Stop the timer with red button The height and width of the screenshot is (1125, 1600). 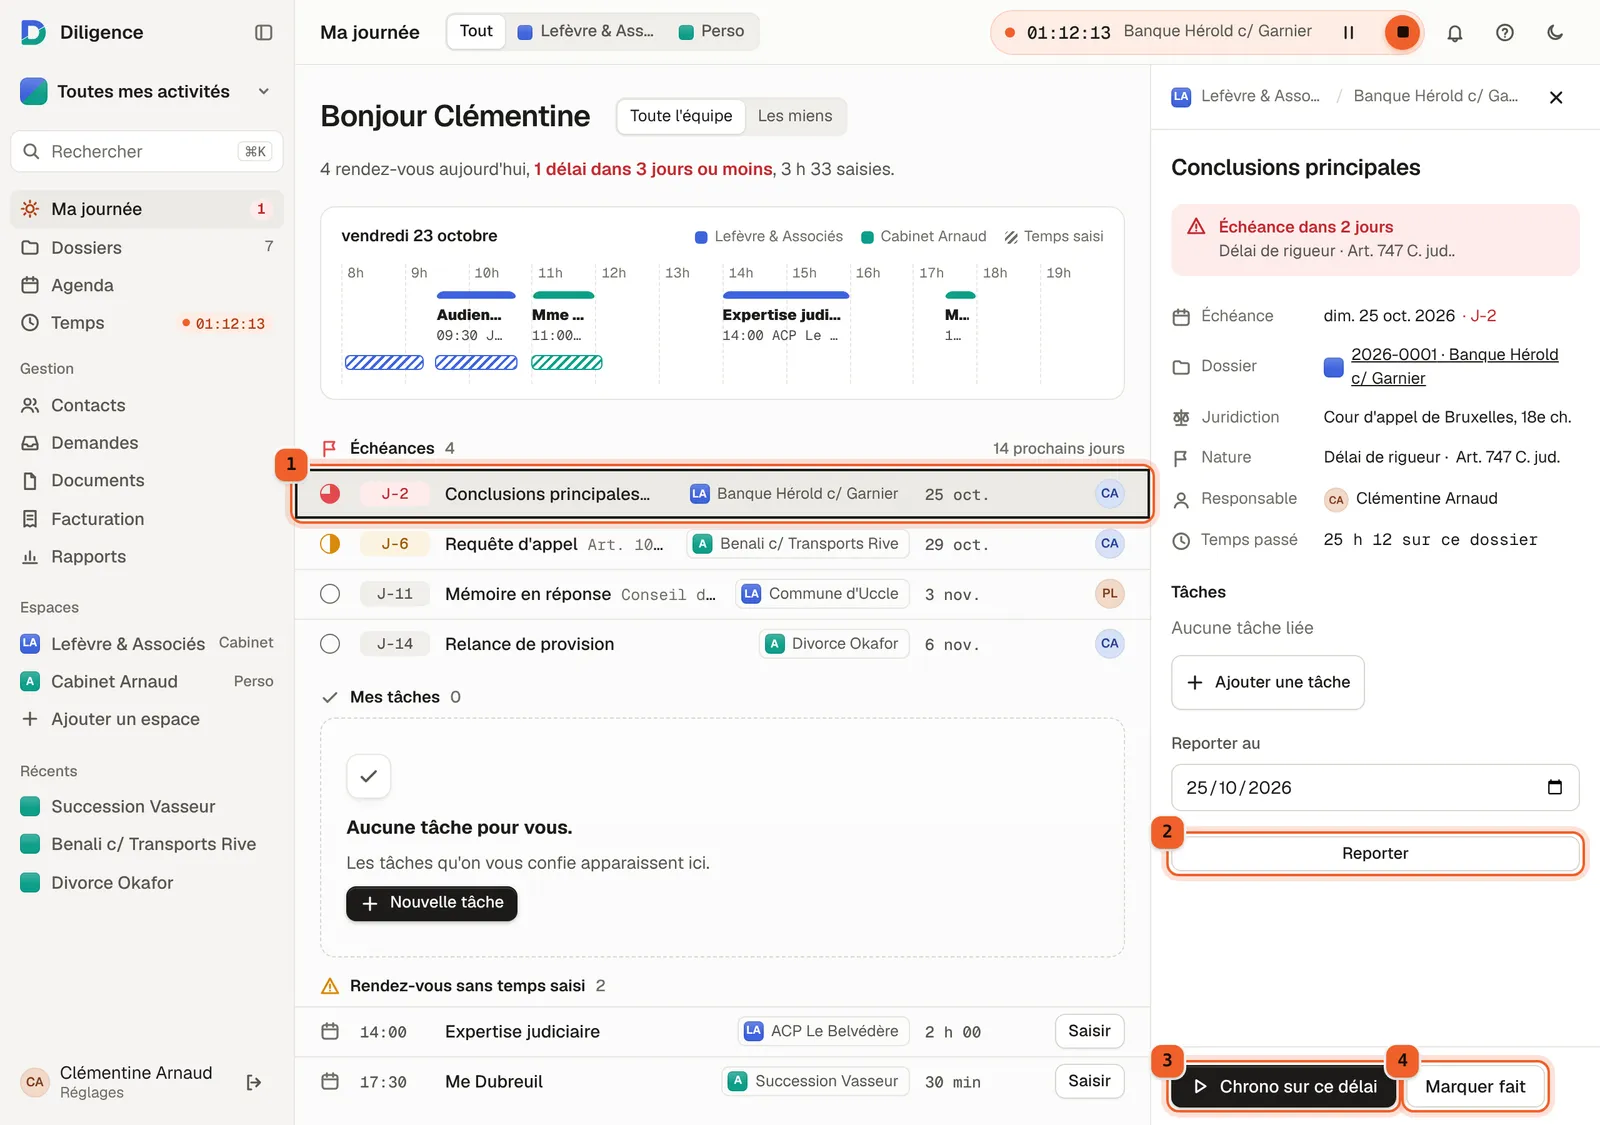(x=1402, y=32)
